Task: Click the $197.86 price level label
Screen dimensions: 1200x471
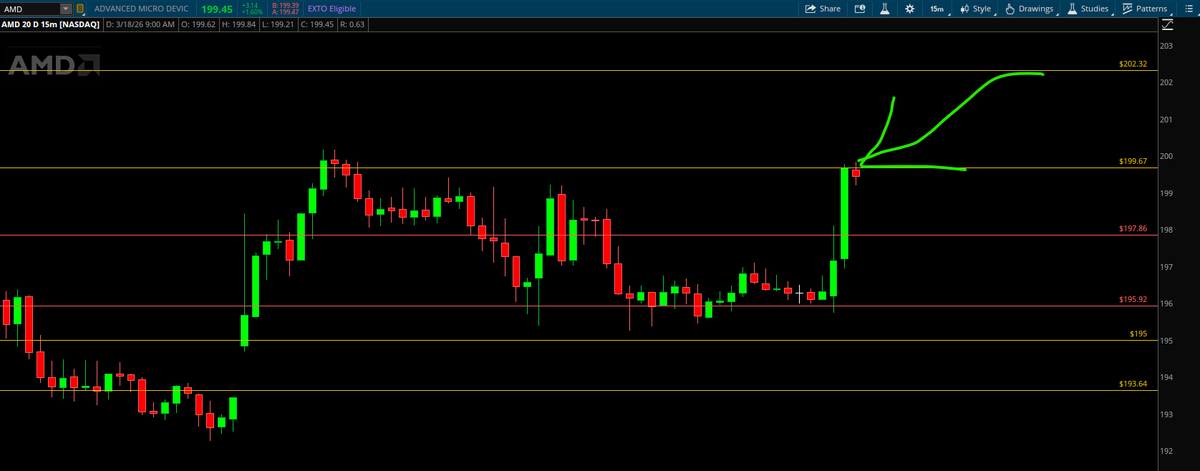Action: click(x=1132, y=229)
